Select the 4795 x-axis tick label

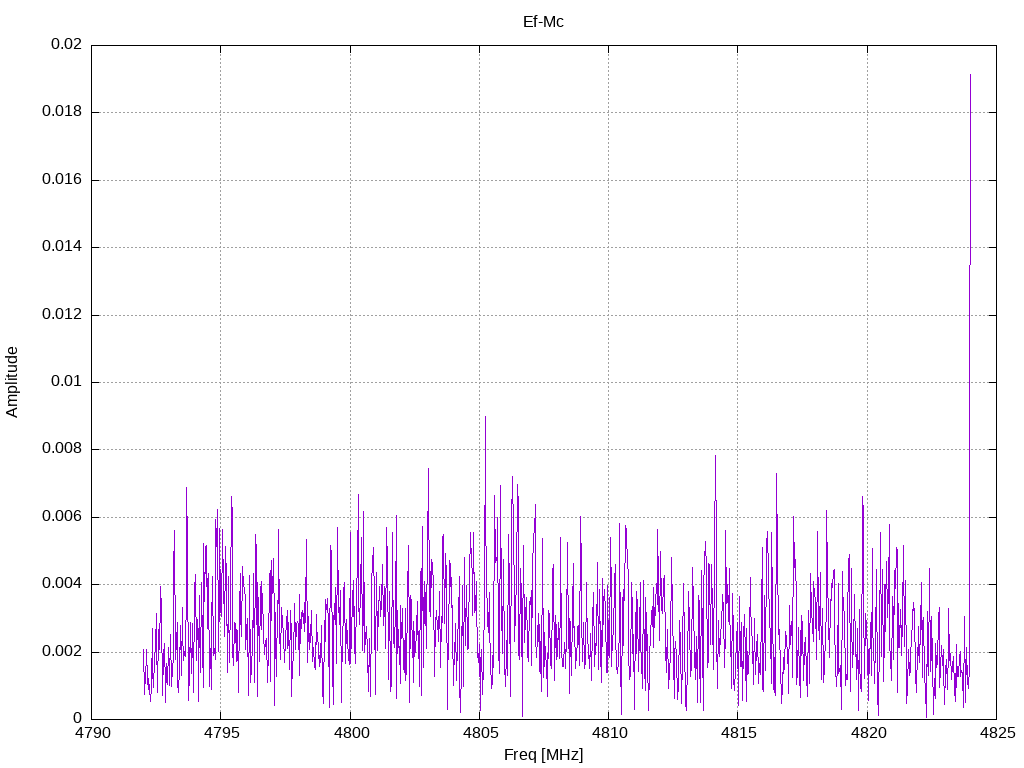(x=221, y=733)
